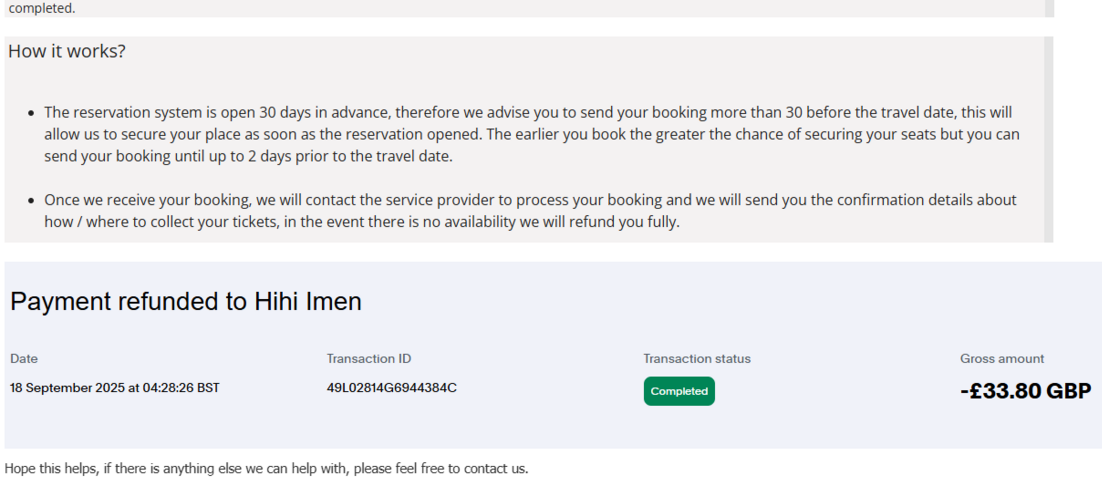This screenshot has width=1102, height=487.
Task: Click the transaction ID 49L02814G6944384C
Action: (391, 388)
